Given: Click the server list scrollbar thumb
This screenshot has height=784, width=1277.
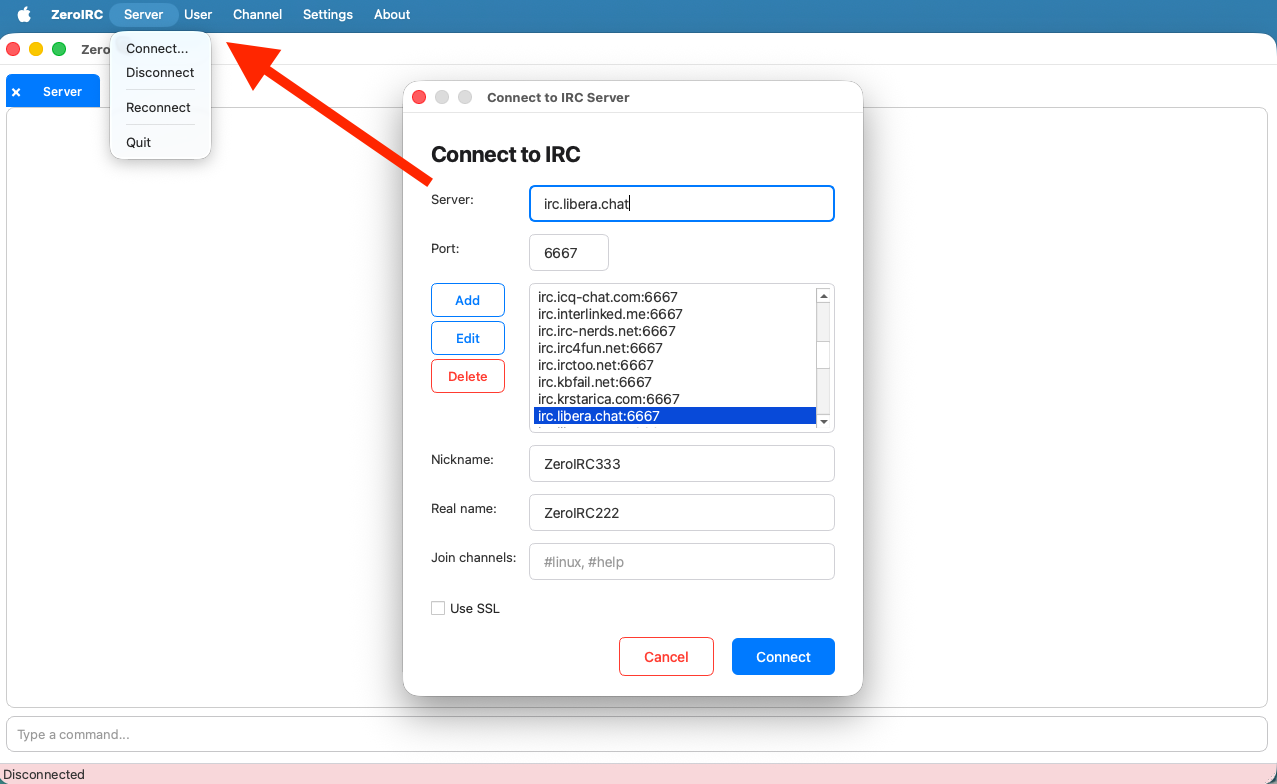Looking at the screenshot, I should (824, 355).
